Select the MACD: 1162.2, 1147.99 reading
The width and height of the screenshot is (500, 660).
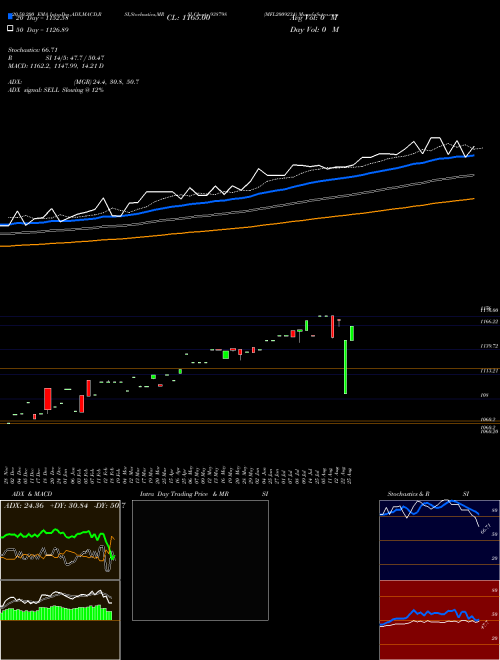click(x=56, y=66)
